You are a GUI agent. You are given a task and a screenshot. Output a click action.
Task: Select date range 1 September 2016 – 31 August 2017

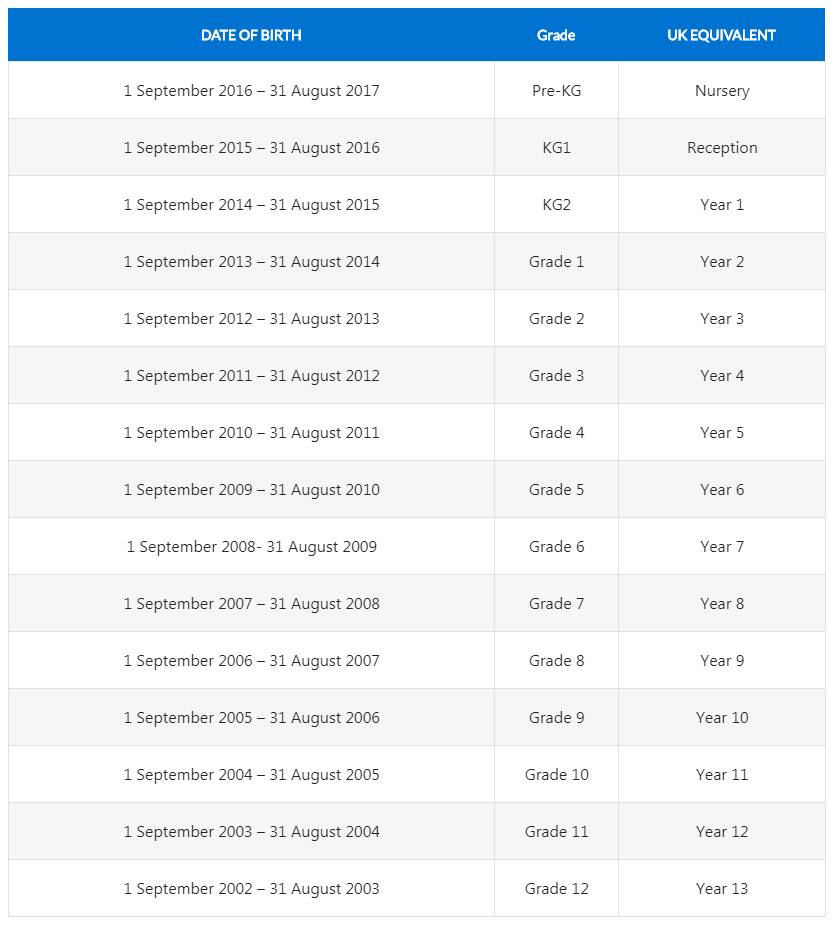[x=251, y=91]
